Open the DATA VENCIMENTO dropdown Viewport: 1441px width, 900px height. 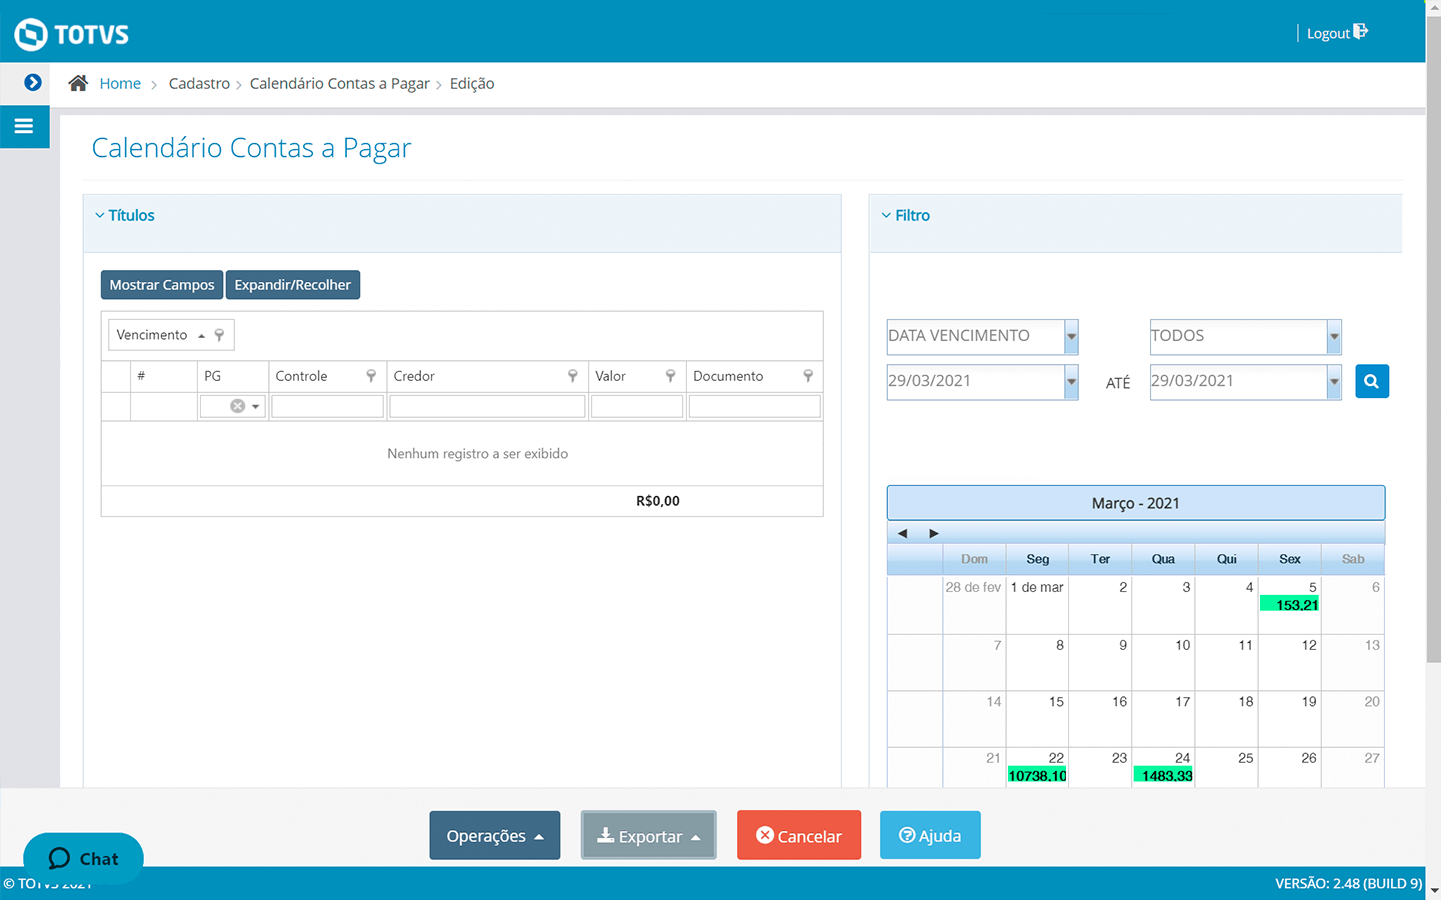click(1071, 337)
